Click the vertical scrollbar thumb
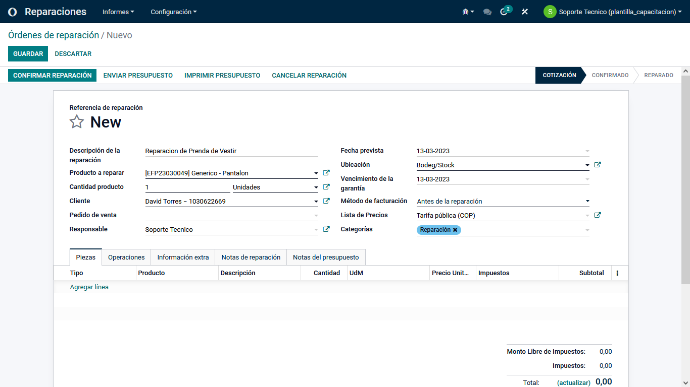Screen dimensions: 690x387 [685, 180]
